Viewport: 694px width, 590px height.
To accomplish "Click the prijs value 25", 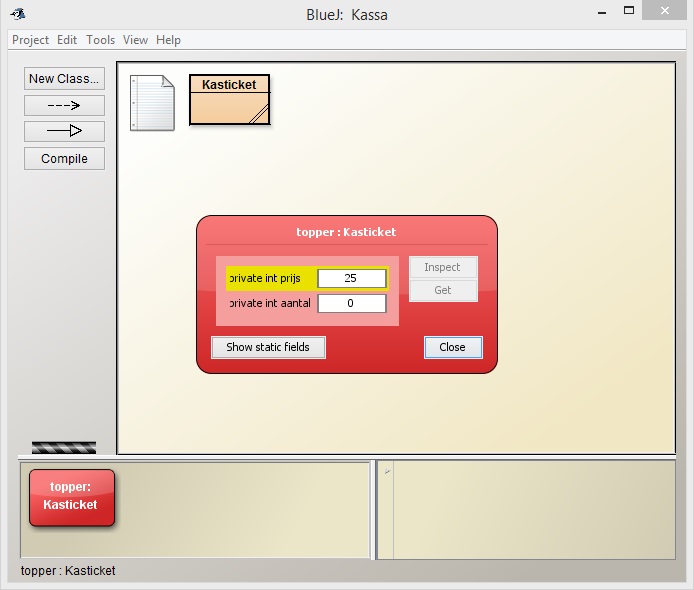I will pyautogui.click(x=351, y=278).
